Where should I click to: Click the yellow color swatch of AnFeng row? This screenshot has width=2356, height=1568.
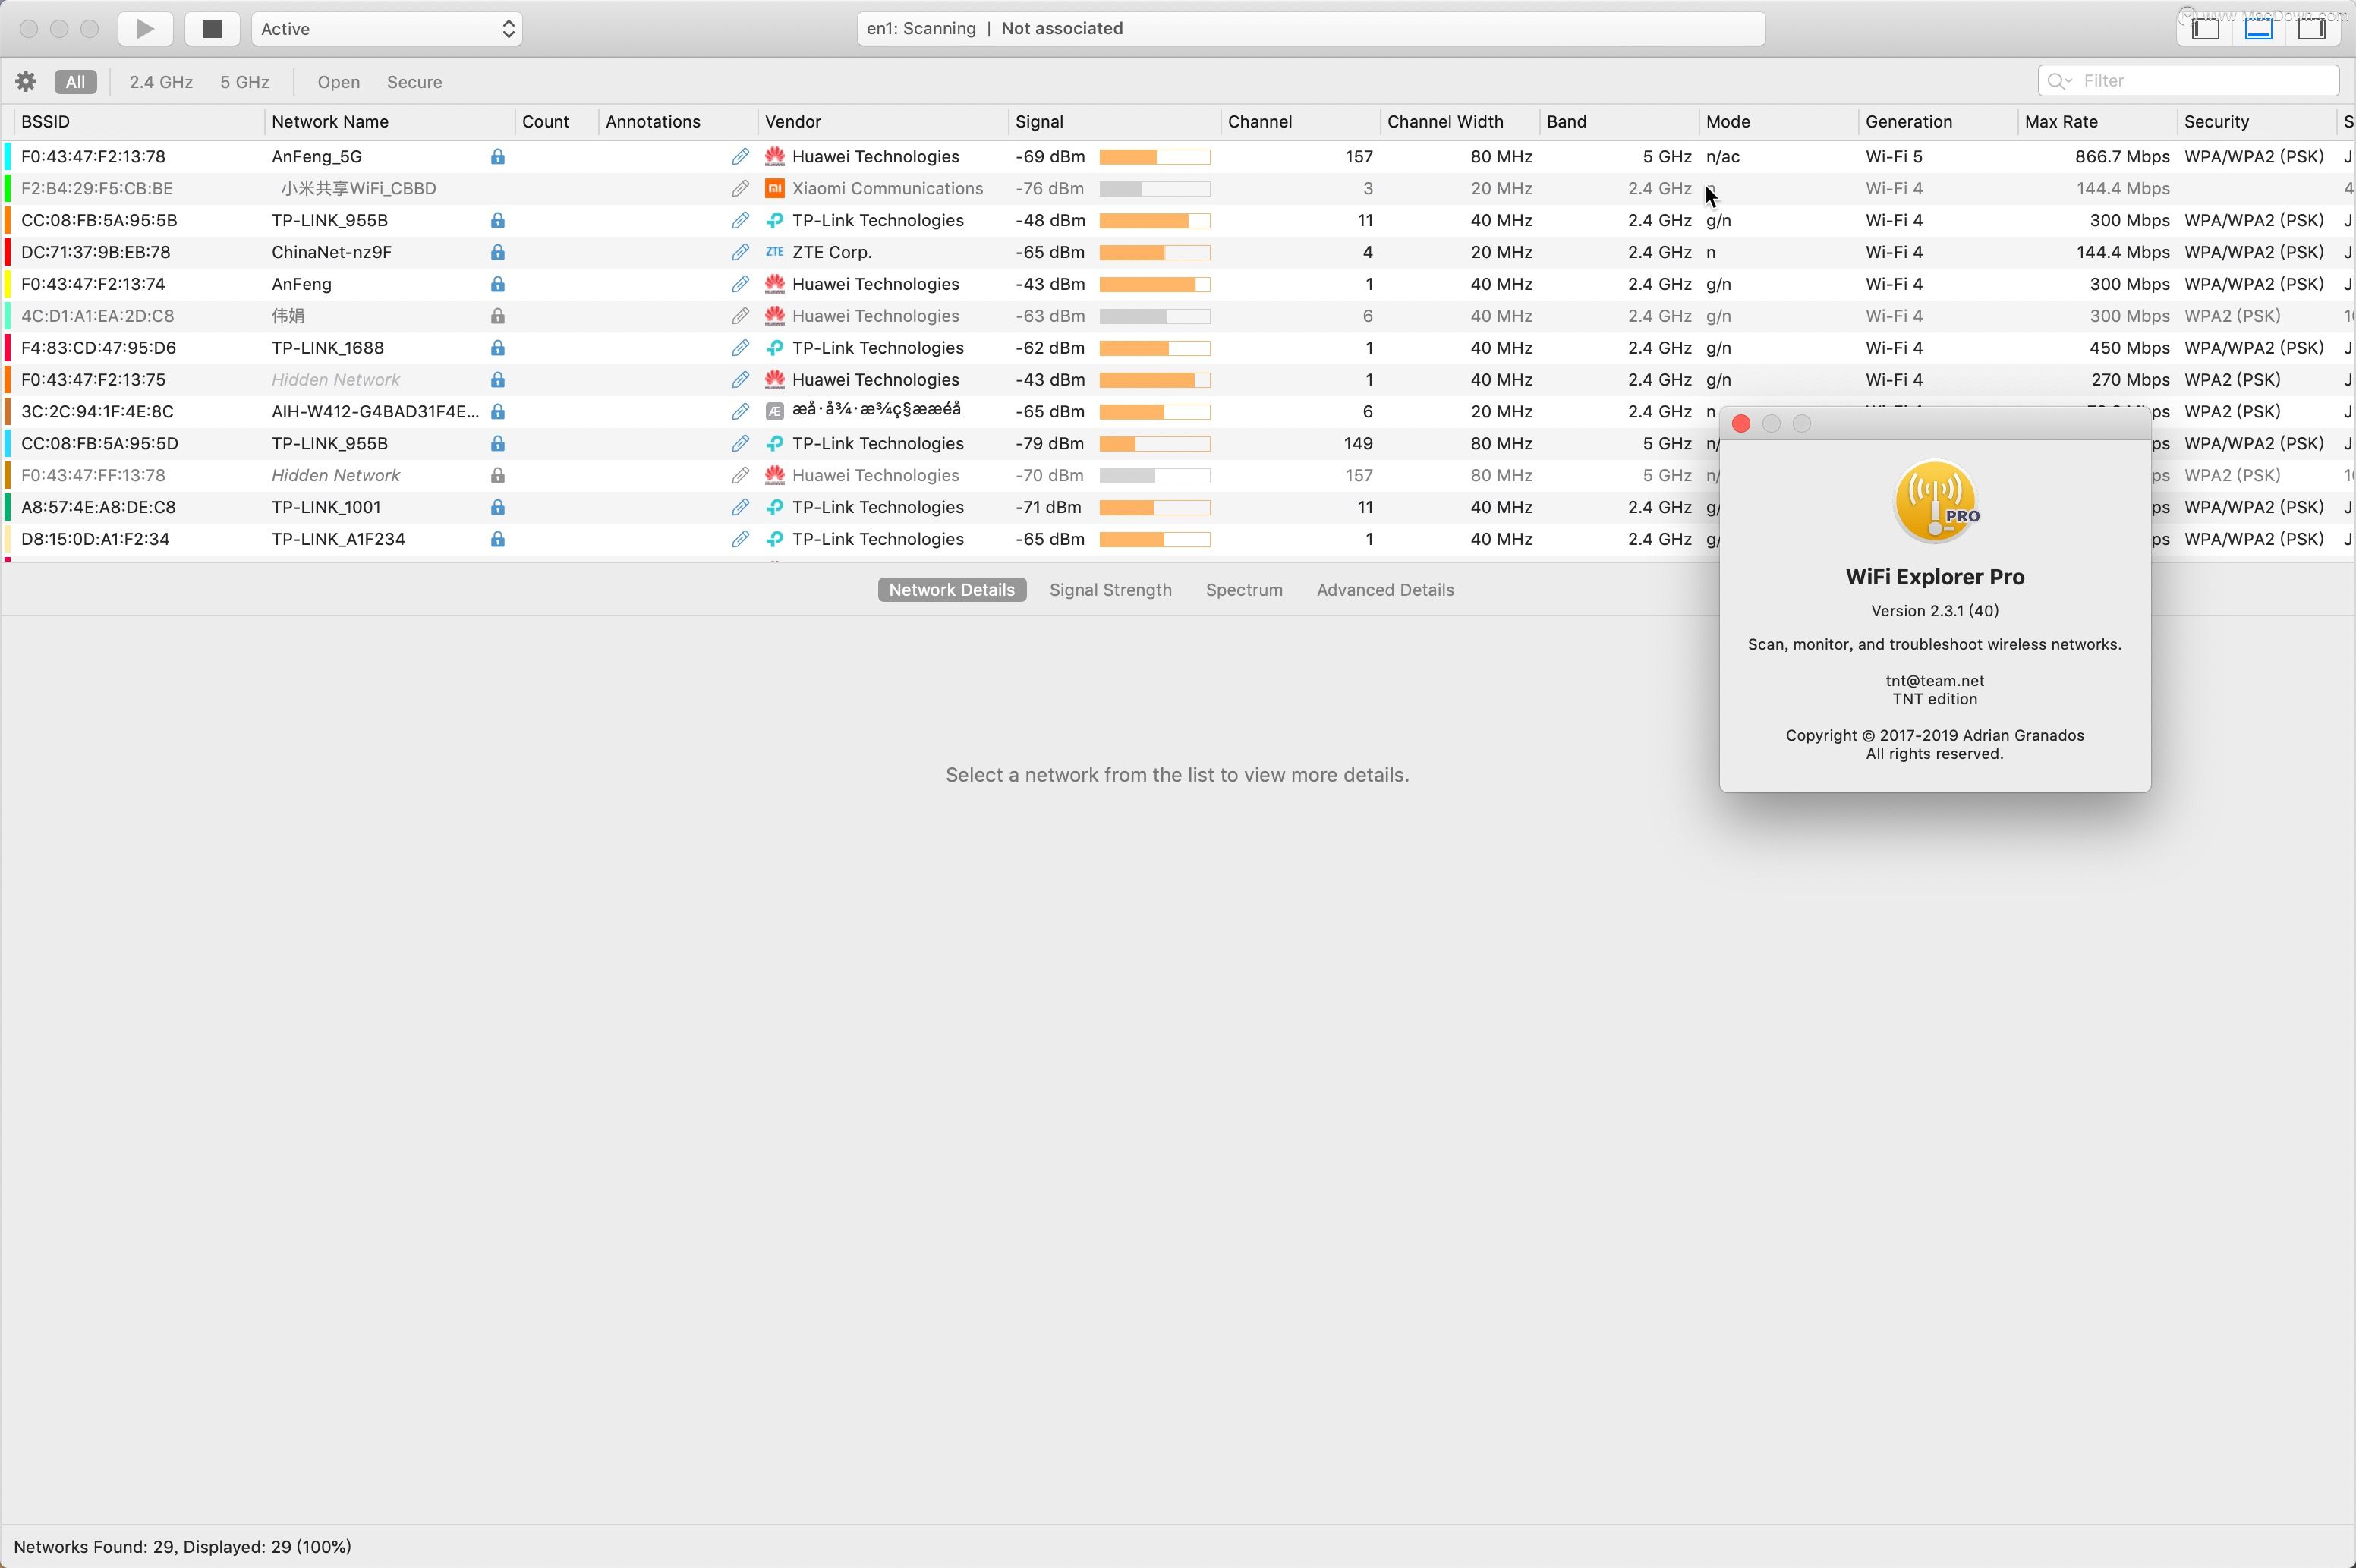click(8, 284)
